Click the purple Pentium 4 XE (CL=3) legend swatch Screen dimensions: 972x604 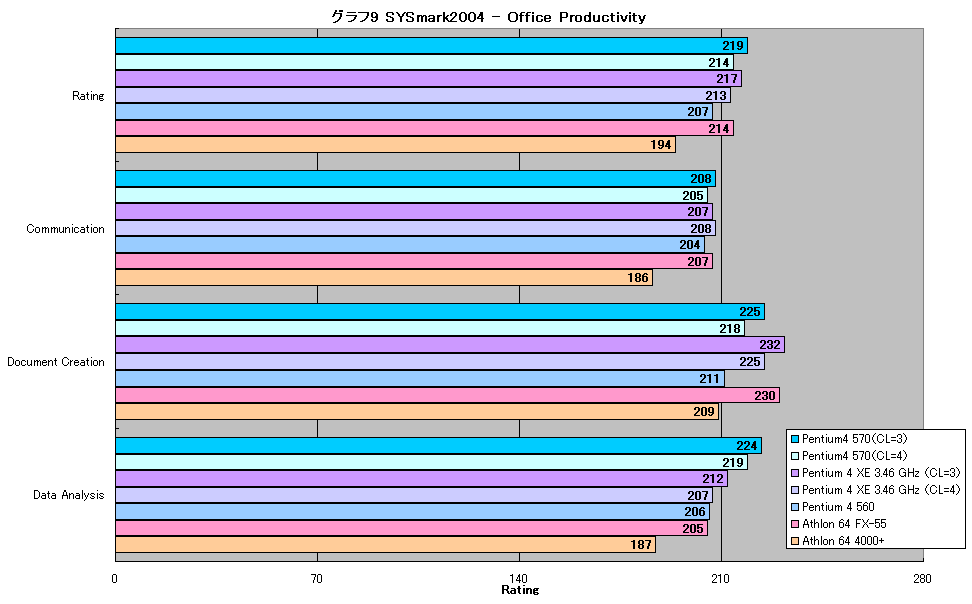(795, 473)
